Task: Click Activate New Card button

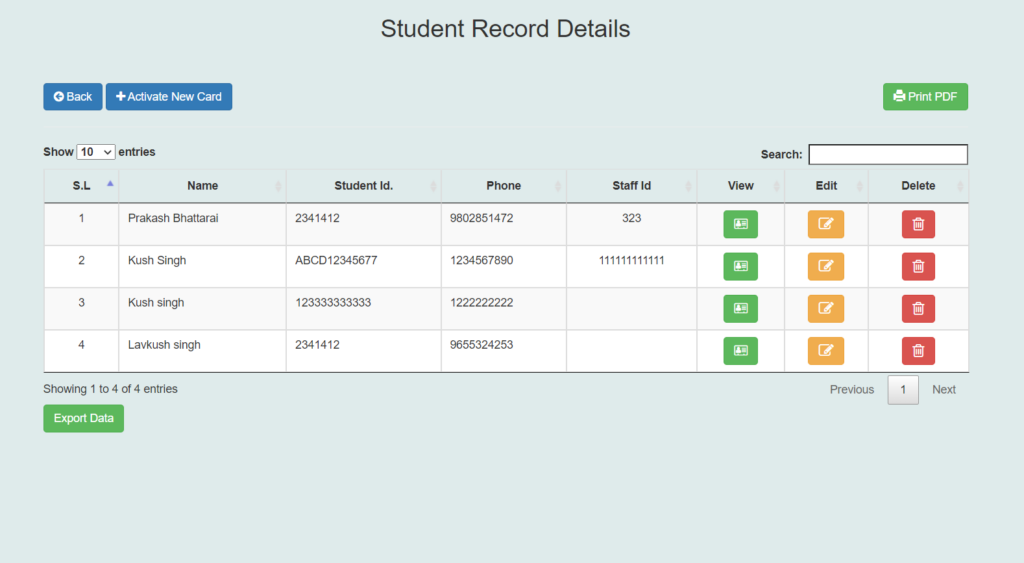Action: pos(168,97)
